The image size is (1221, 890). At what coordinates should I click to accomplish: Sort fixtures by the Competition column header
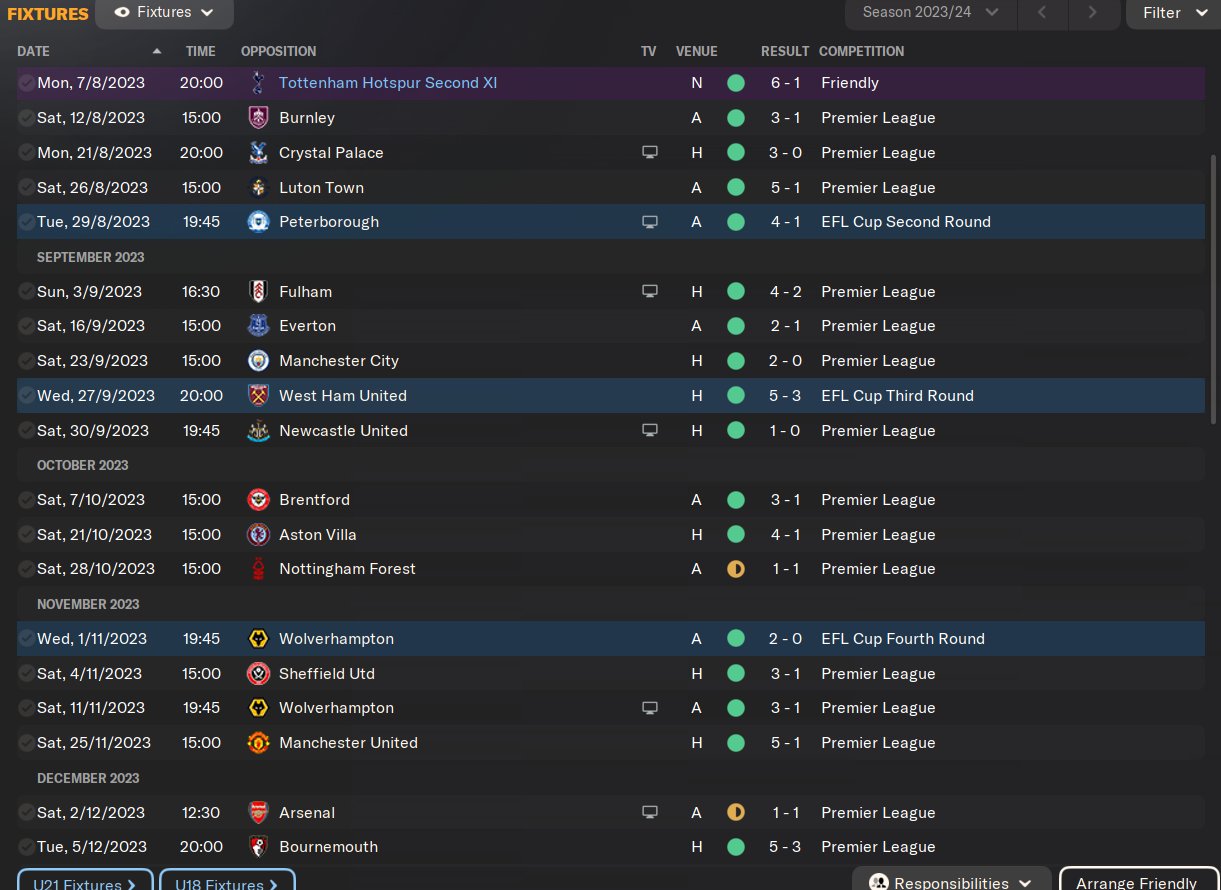pos(861,51)
